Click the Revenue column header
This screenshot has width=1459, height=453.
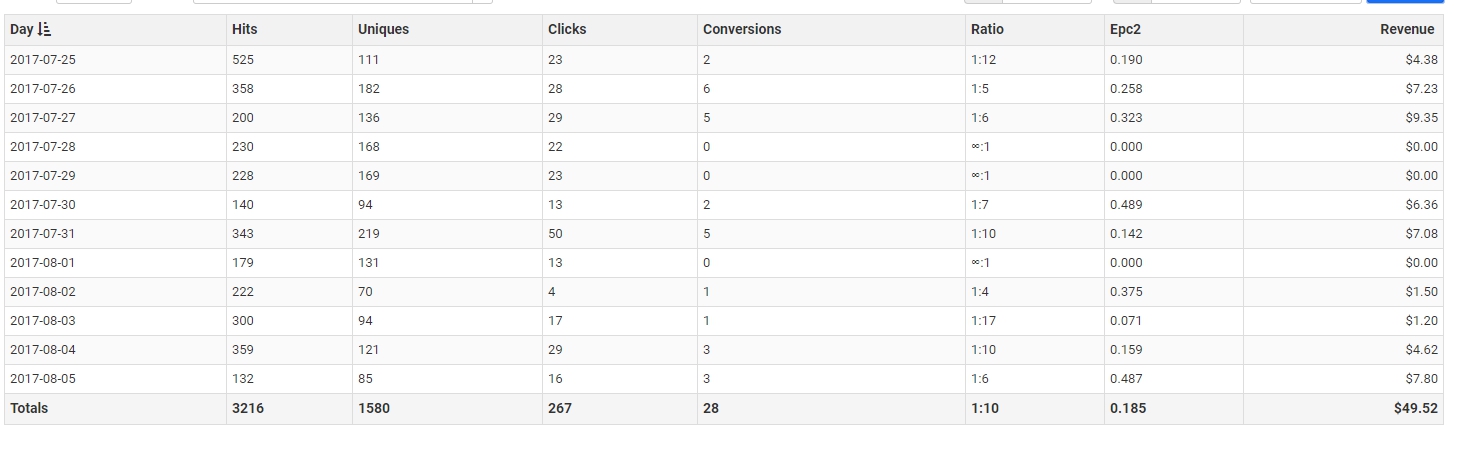(1407, 30)
